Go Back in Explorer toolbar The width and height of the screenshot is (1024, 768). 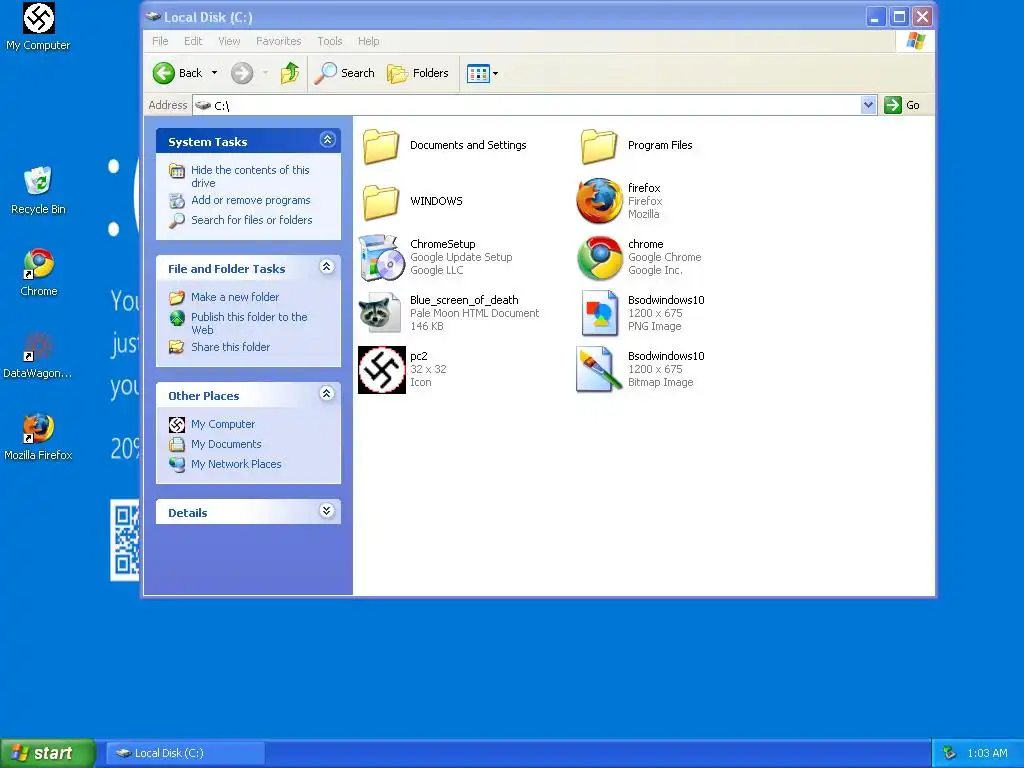click(178, 73)
